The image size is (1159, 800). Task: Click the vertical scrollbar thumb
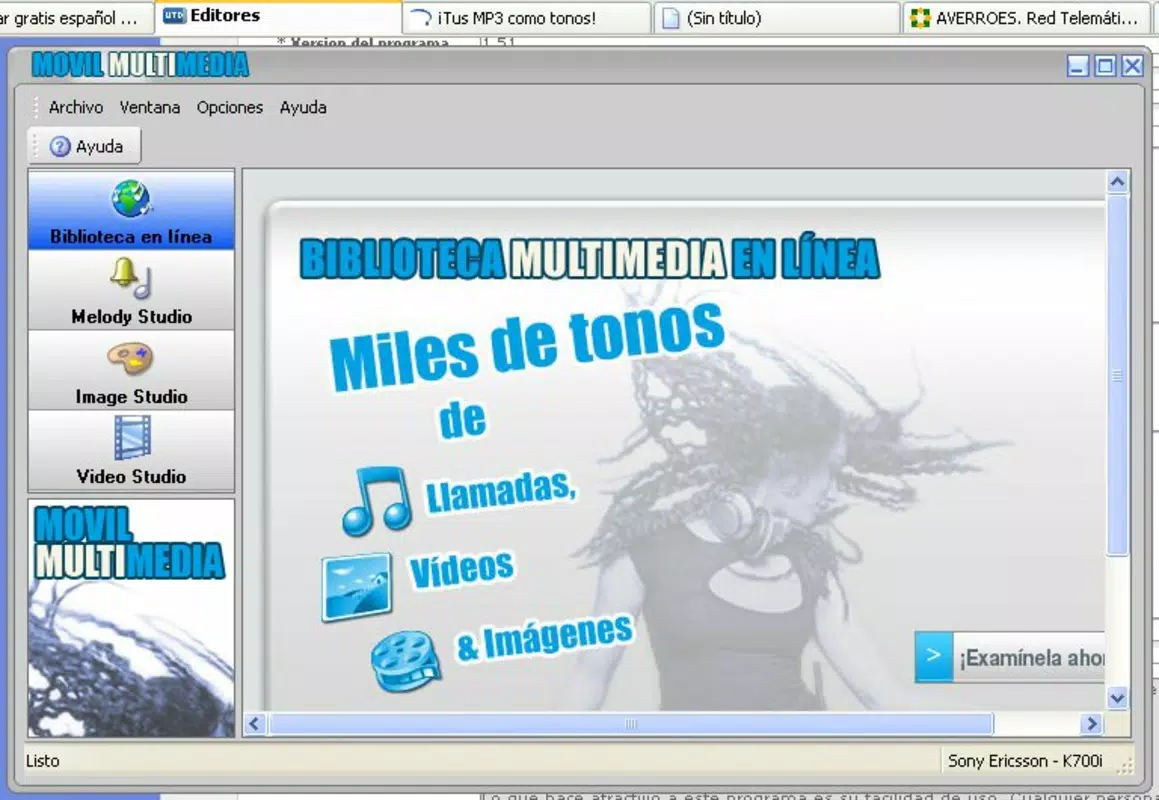tap(1118, 375)
